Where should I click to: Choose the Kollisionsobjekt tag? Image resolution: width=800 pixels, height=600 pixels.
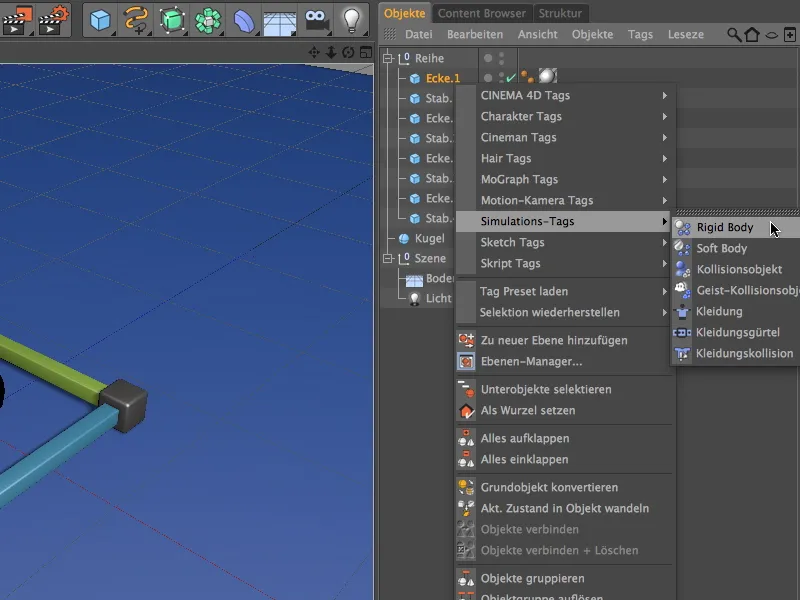point(735,269)
